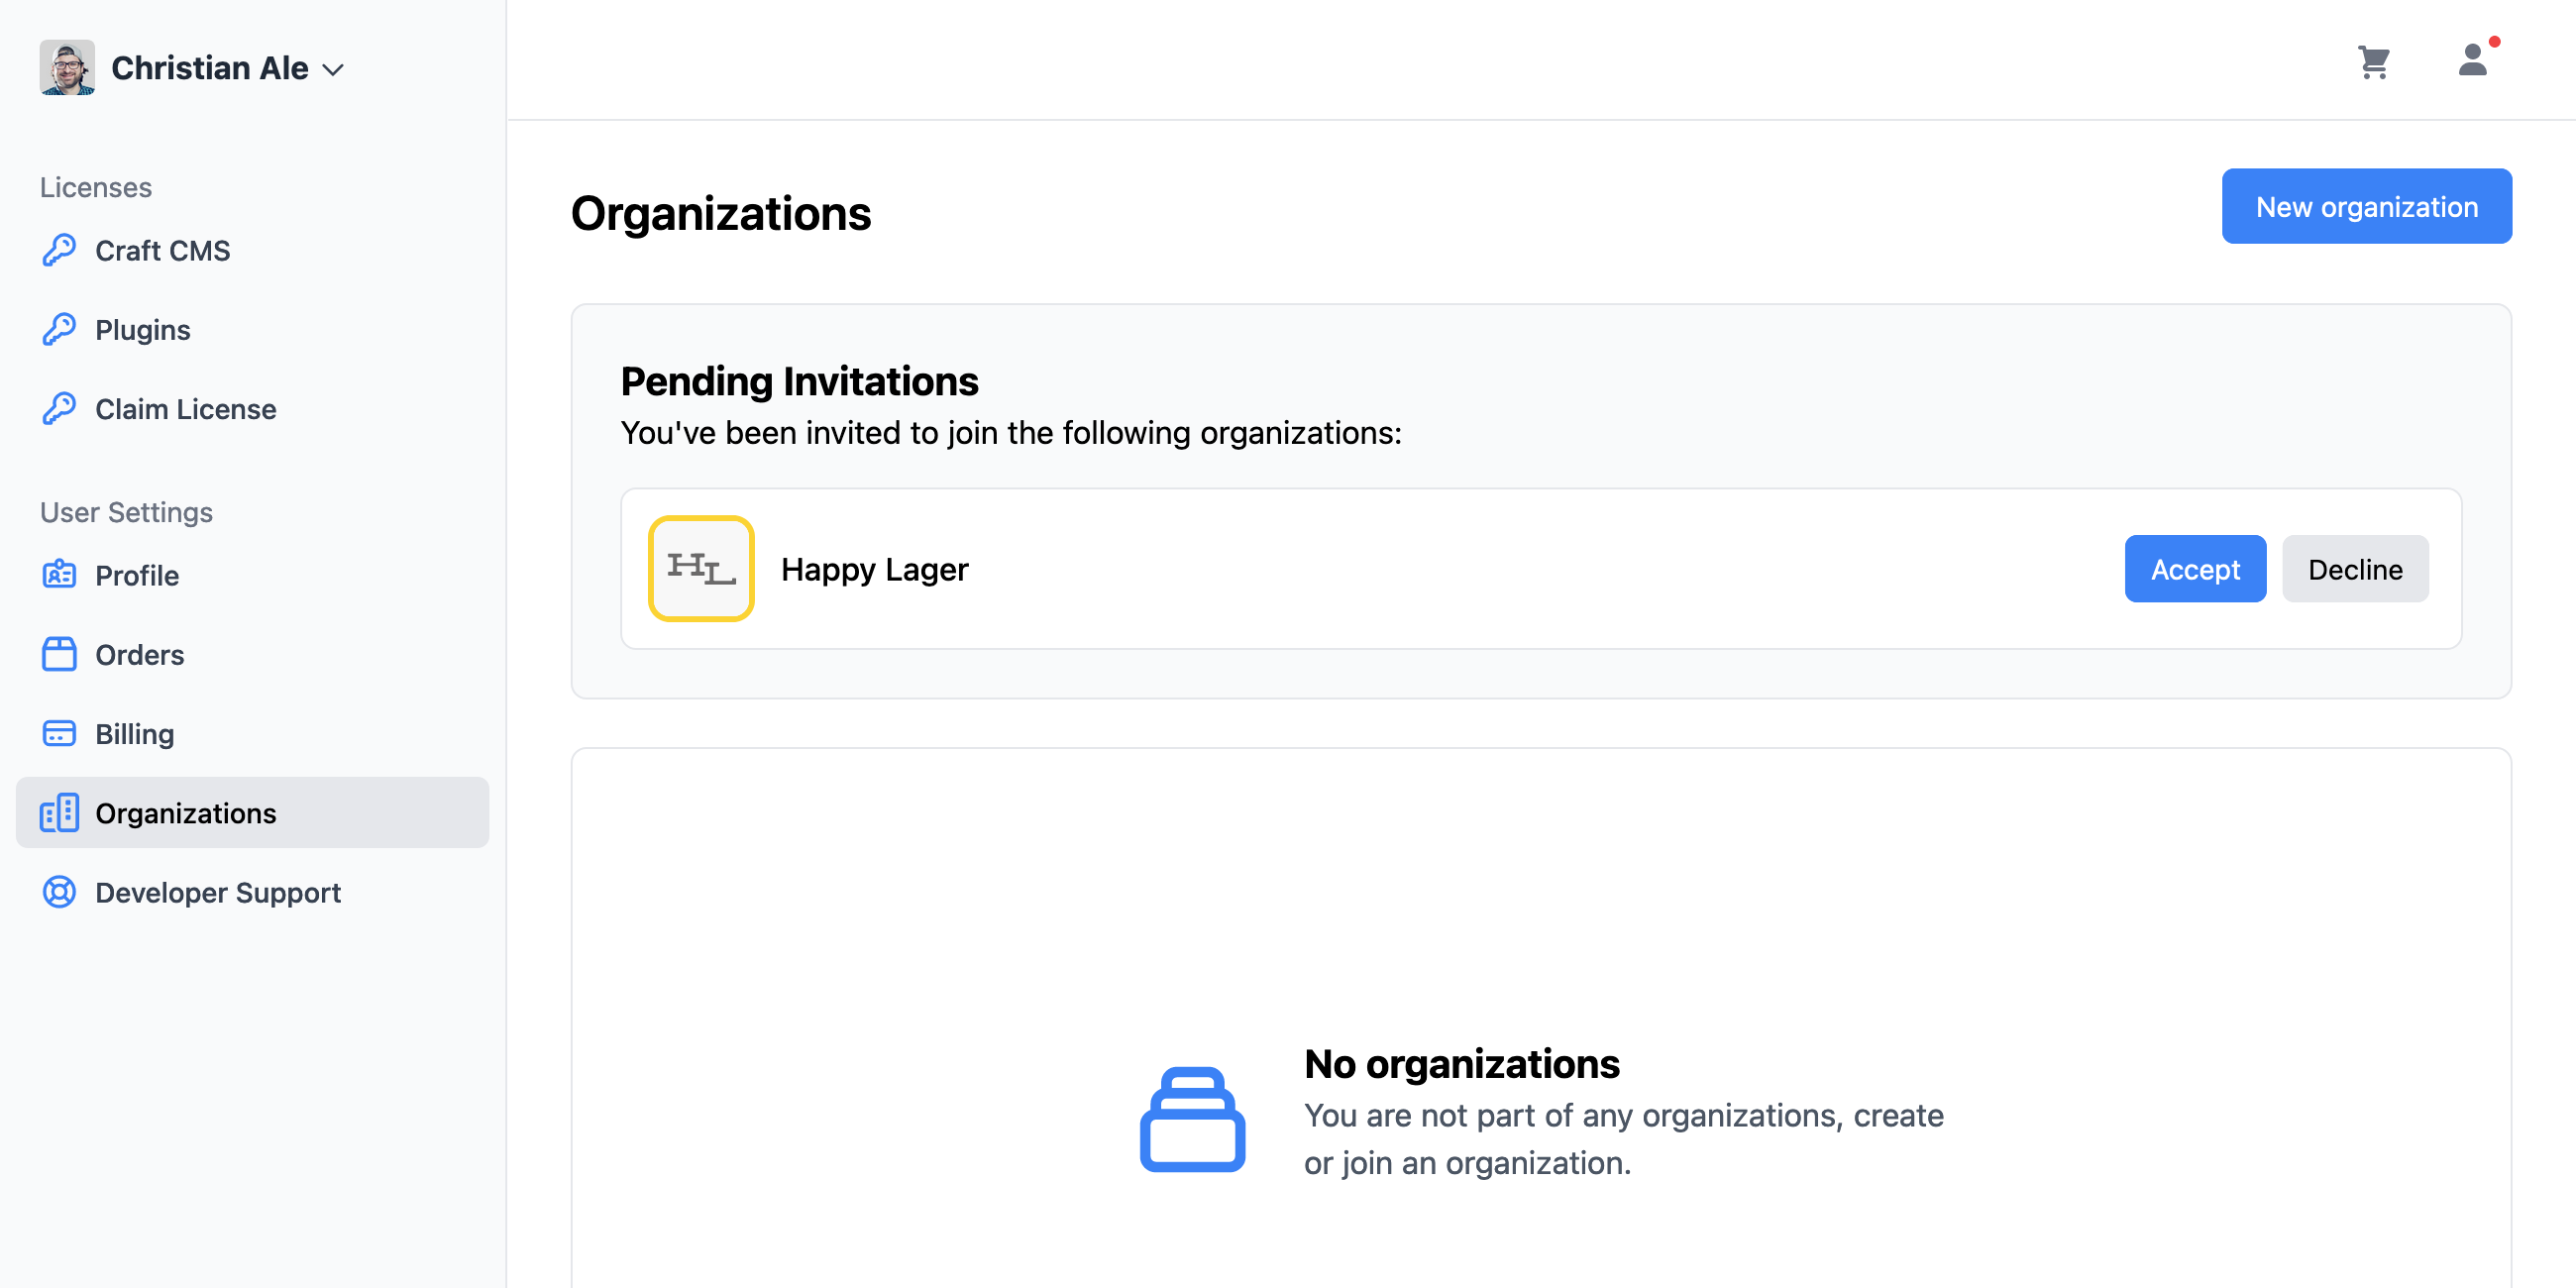Select Organizations in the sidebar
Screen dimensions: 2576x1288
click(253, 813)
